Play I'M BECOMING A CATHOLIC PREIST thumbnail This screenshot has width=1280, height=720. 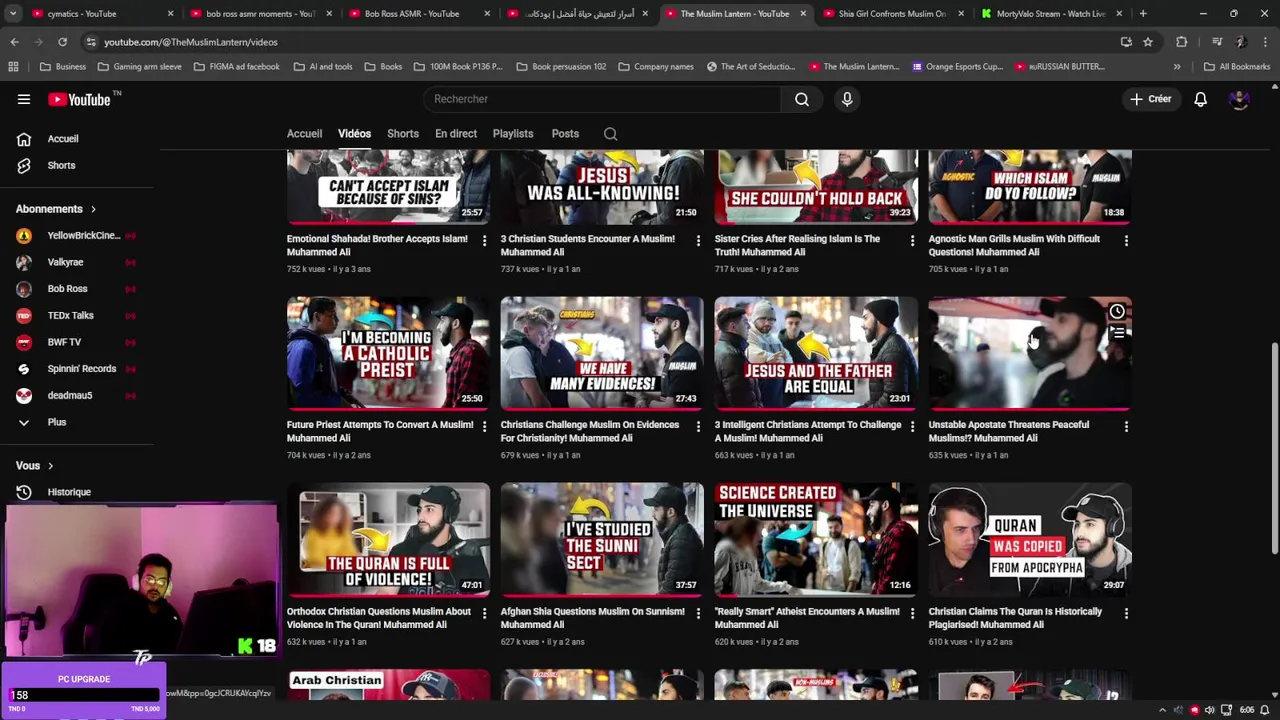388,352
